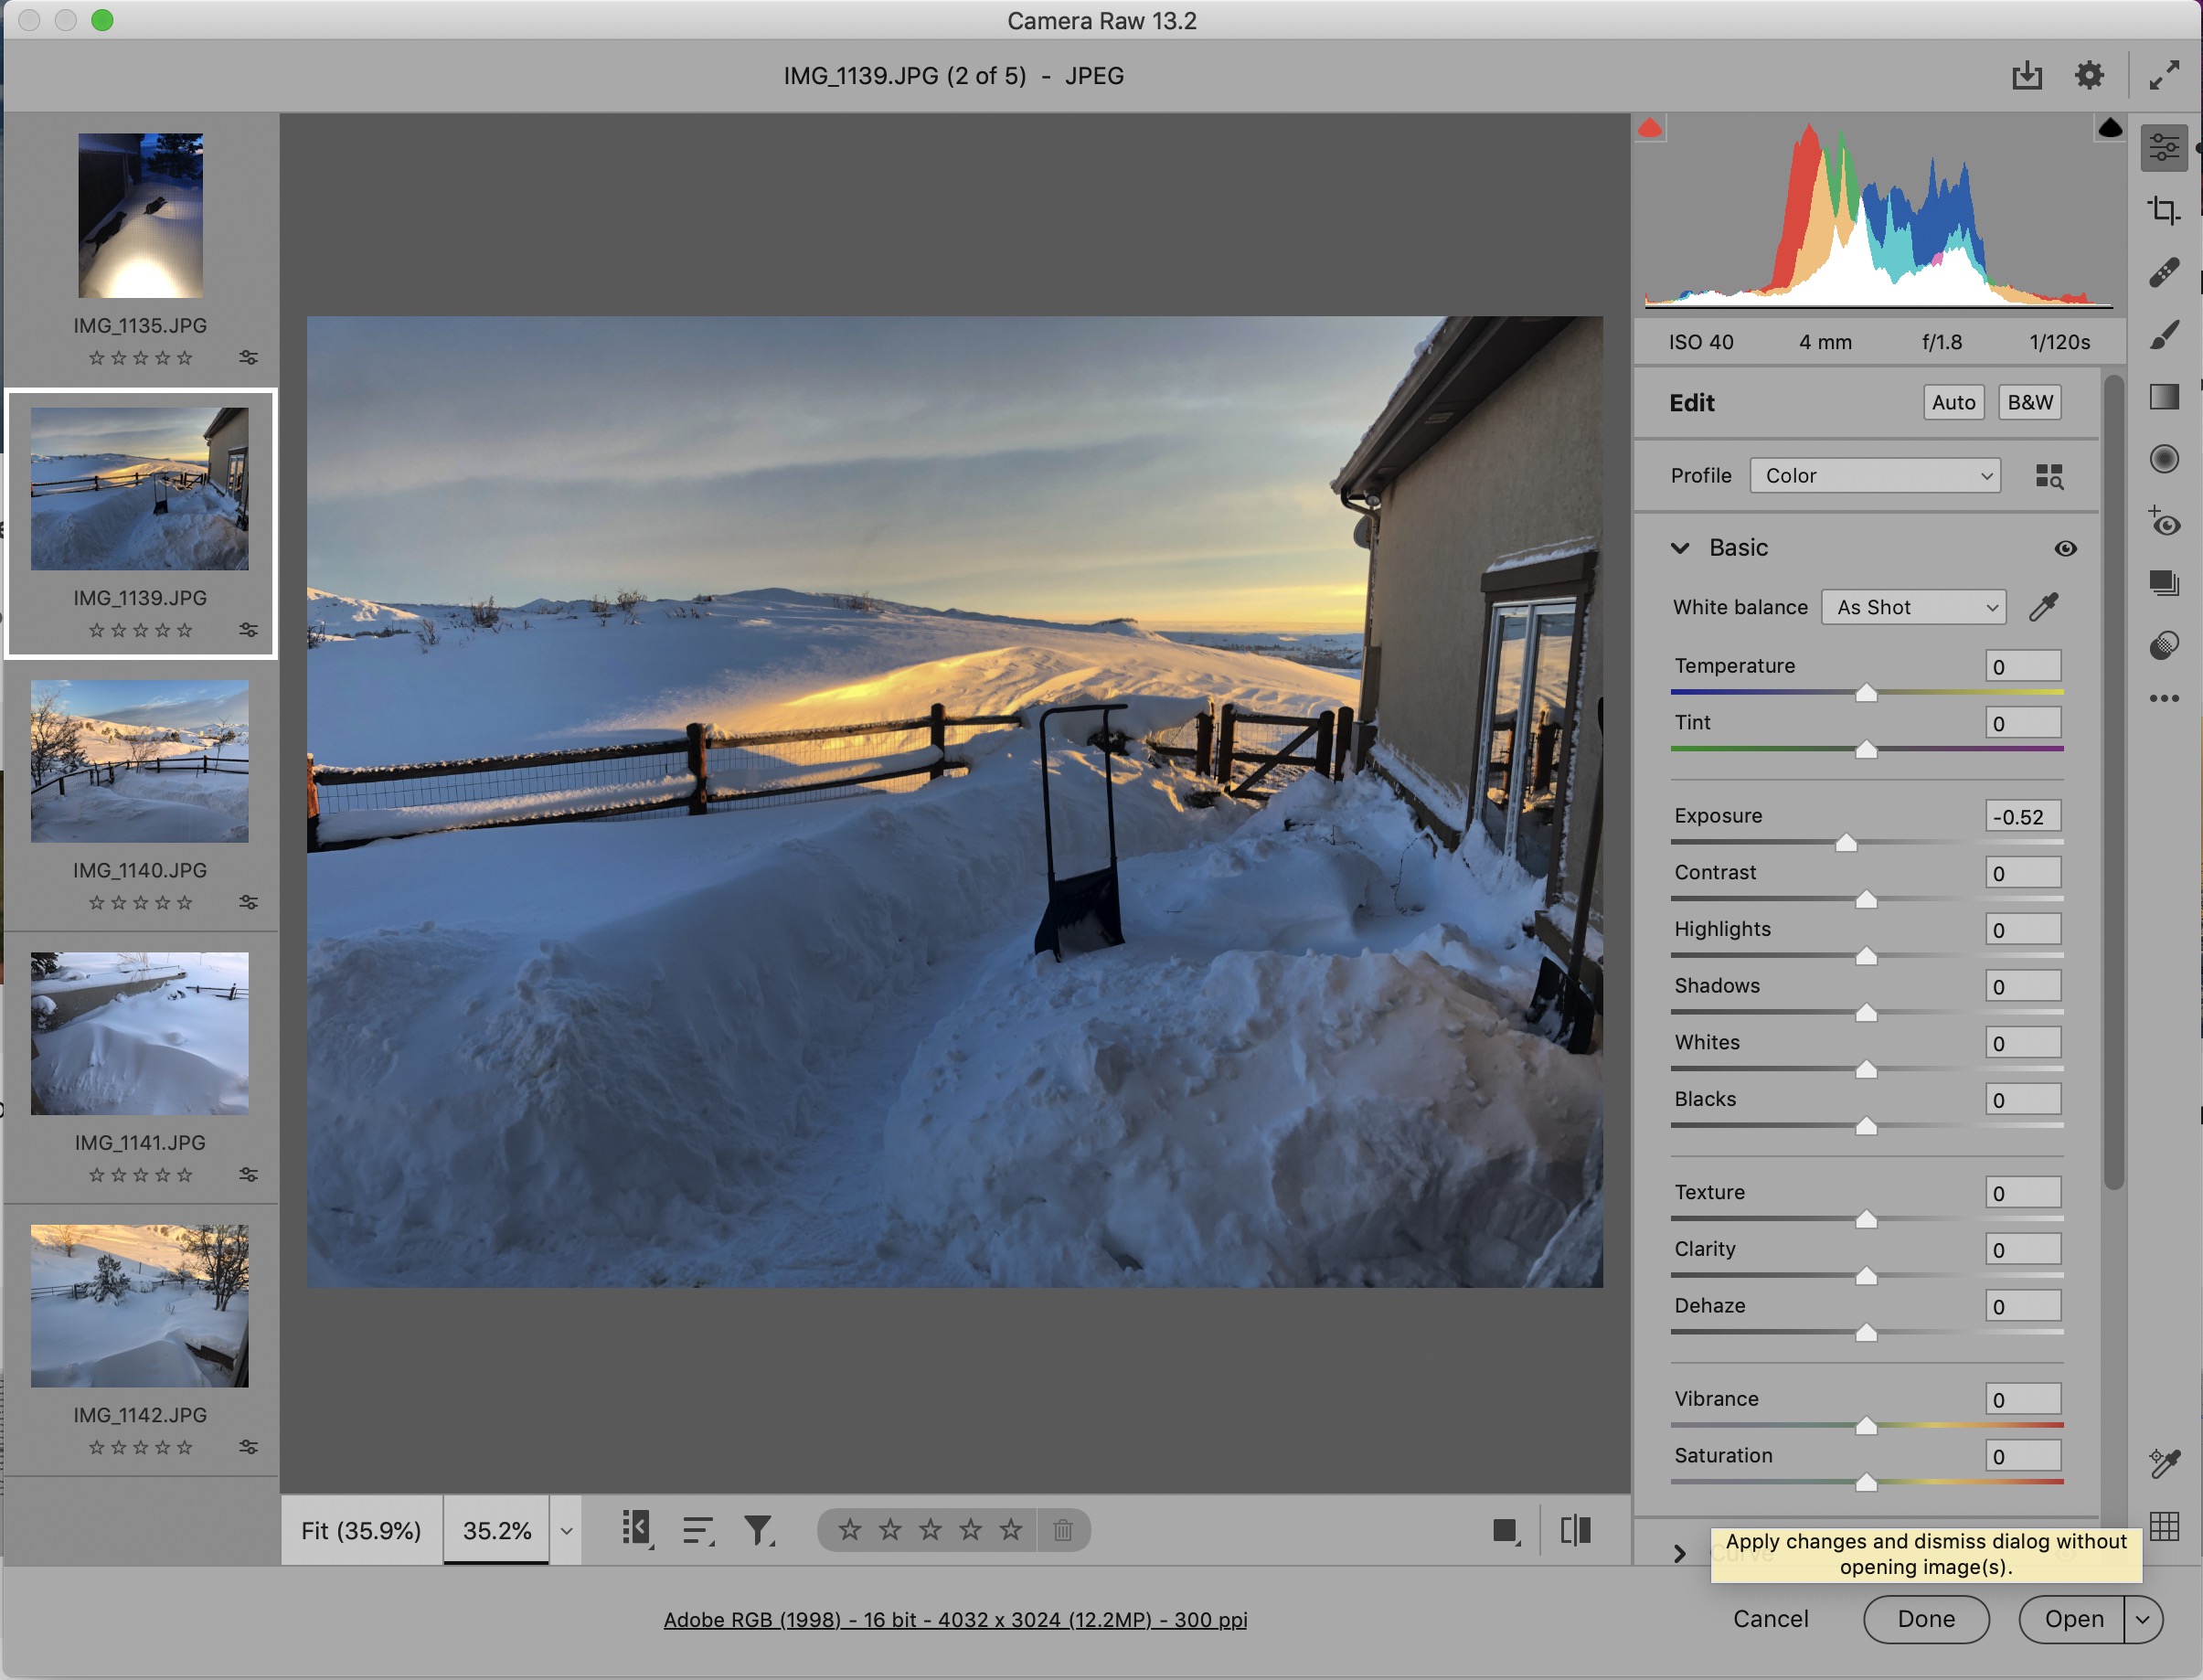Open workflow options Adobe RGB link
The width and height of the screenshot is (2203, 1680).
point(955,1619)
